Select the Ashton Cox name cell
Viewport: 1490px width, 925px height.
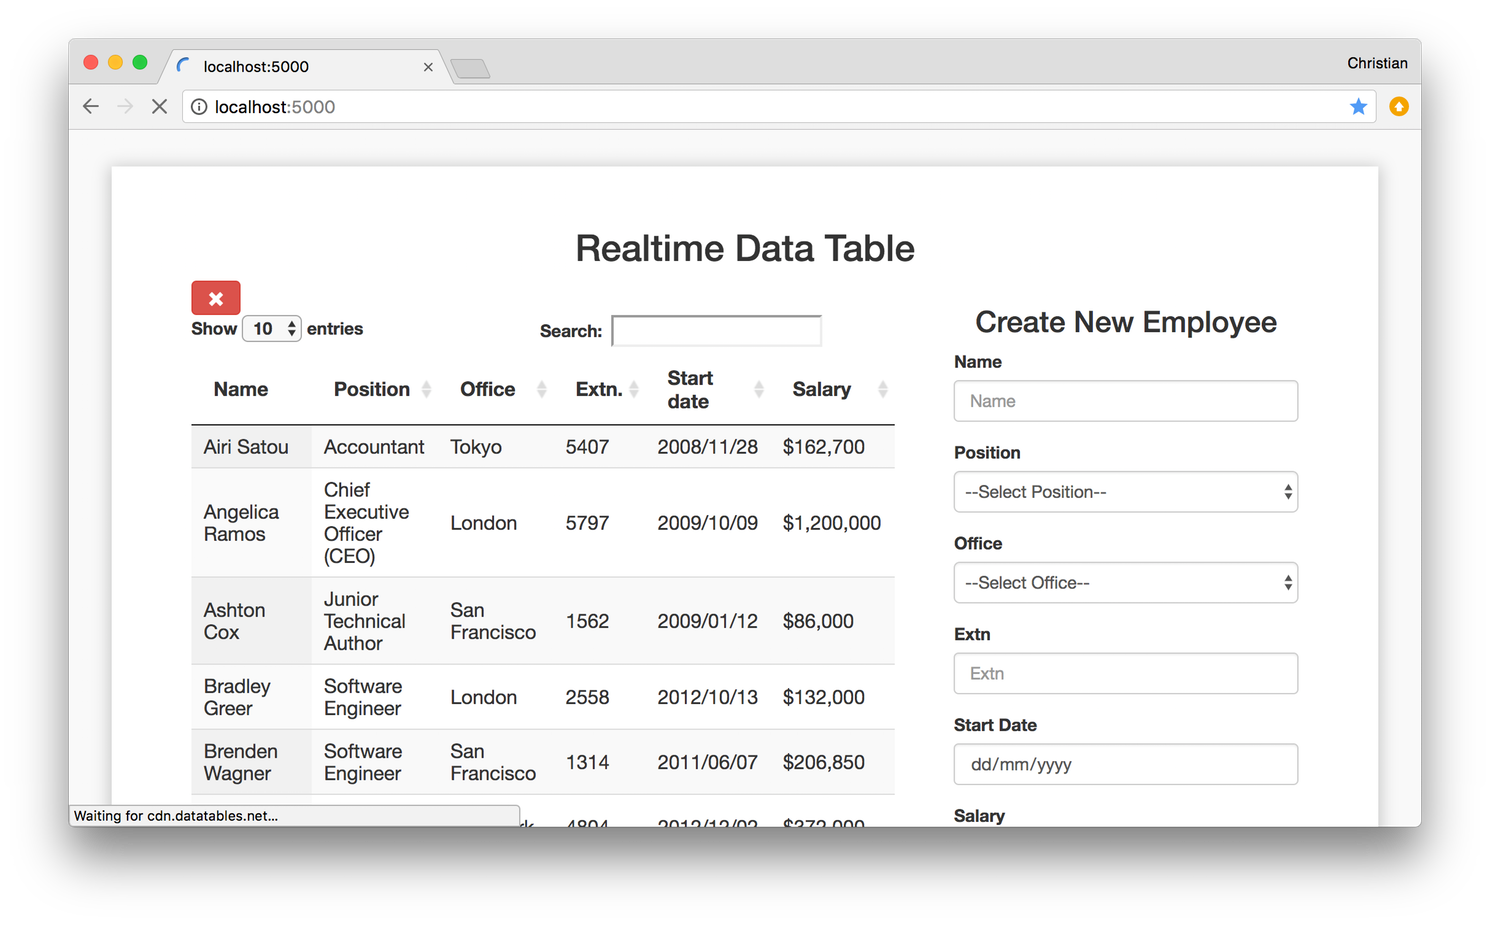point(251,621)
